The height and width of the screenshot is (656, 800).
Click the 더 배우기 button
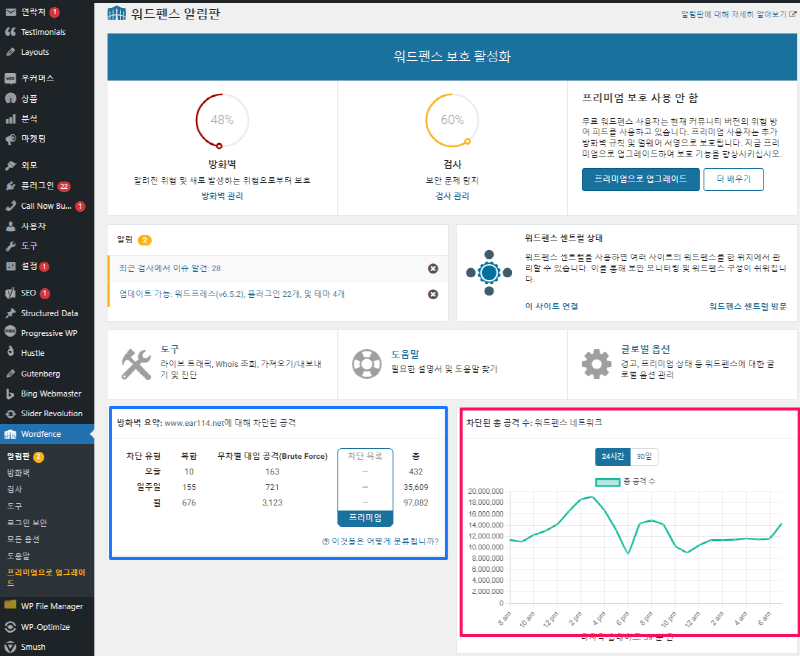coord(733,179)
